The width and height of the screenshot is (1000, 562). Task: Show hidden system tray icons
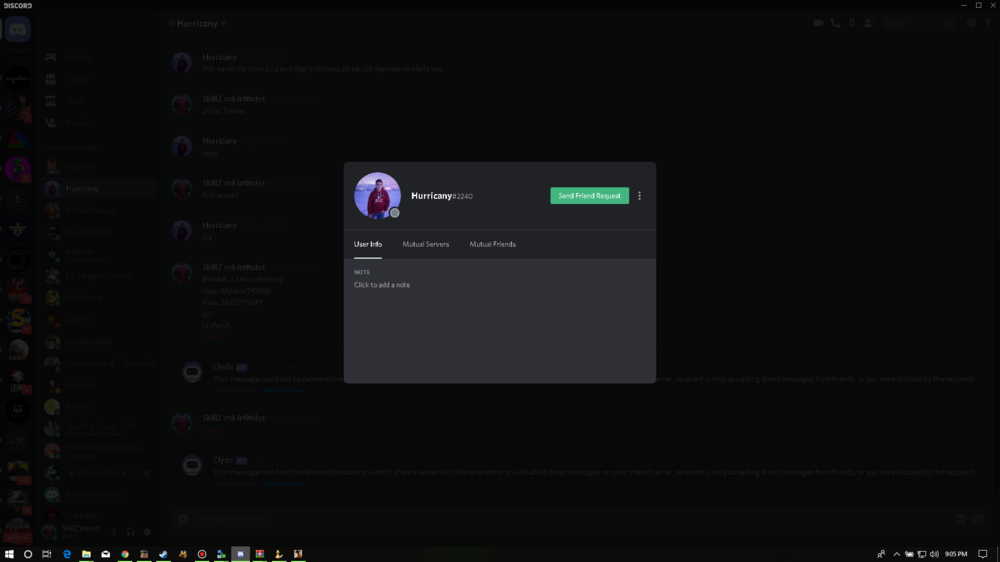tap(897, 554)
